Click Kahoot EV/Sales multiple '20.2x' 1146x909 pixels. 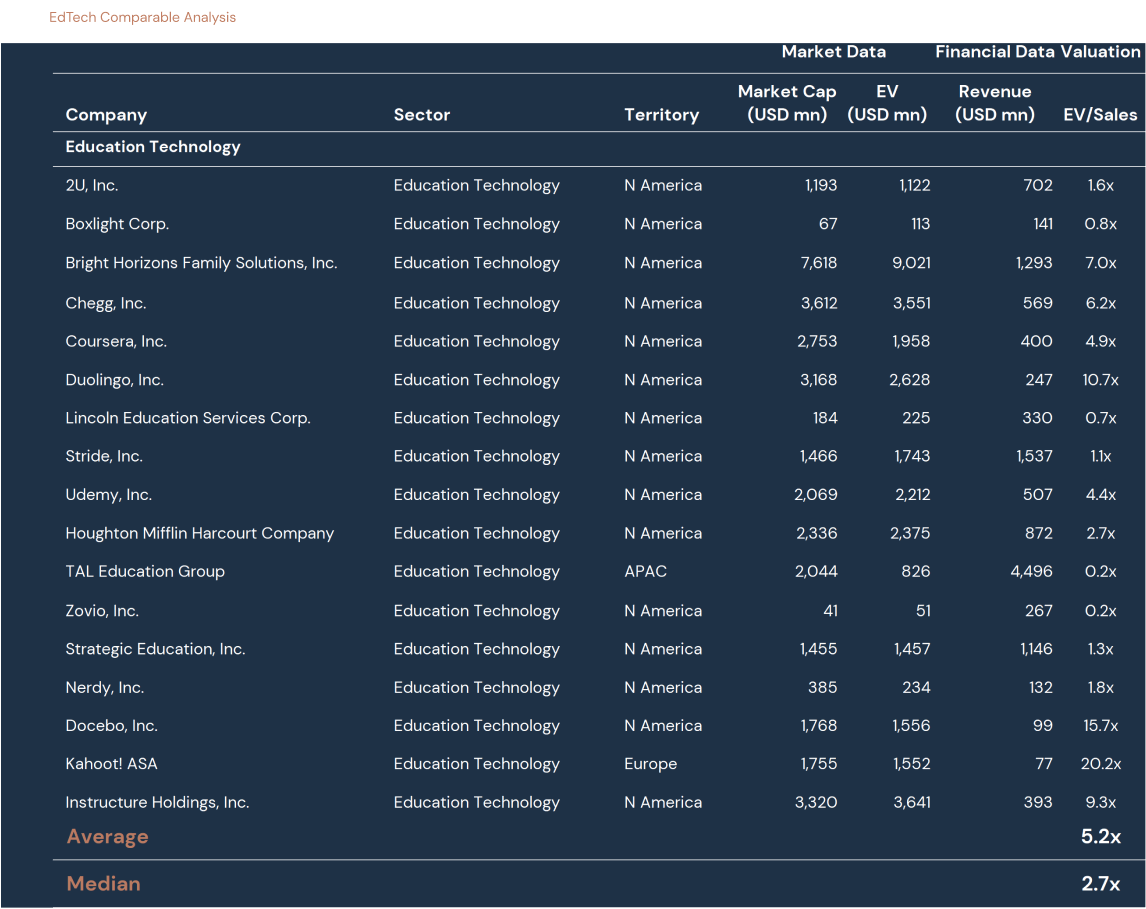click(x=1101, y=764)
